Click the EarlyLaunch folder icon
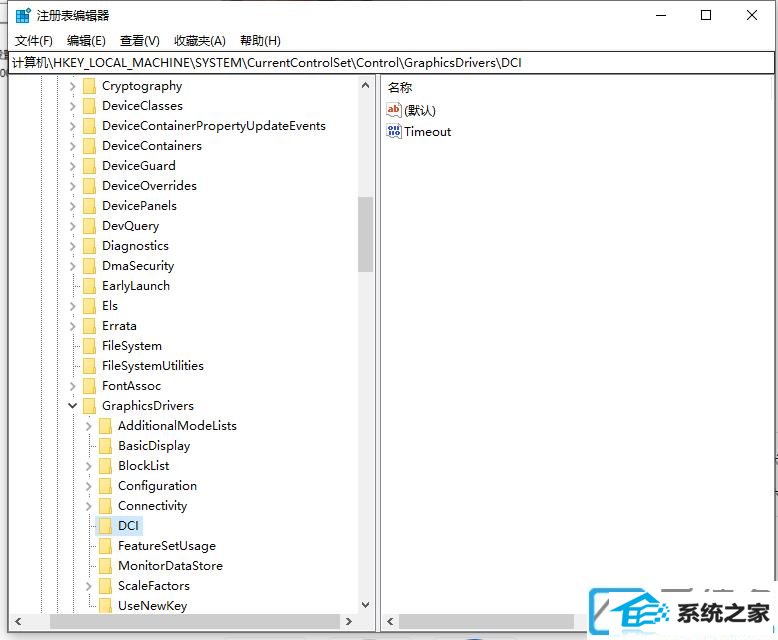 (89, 286)
